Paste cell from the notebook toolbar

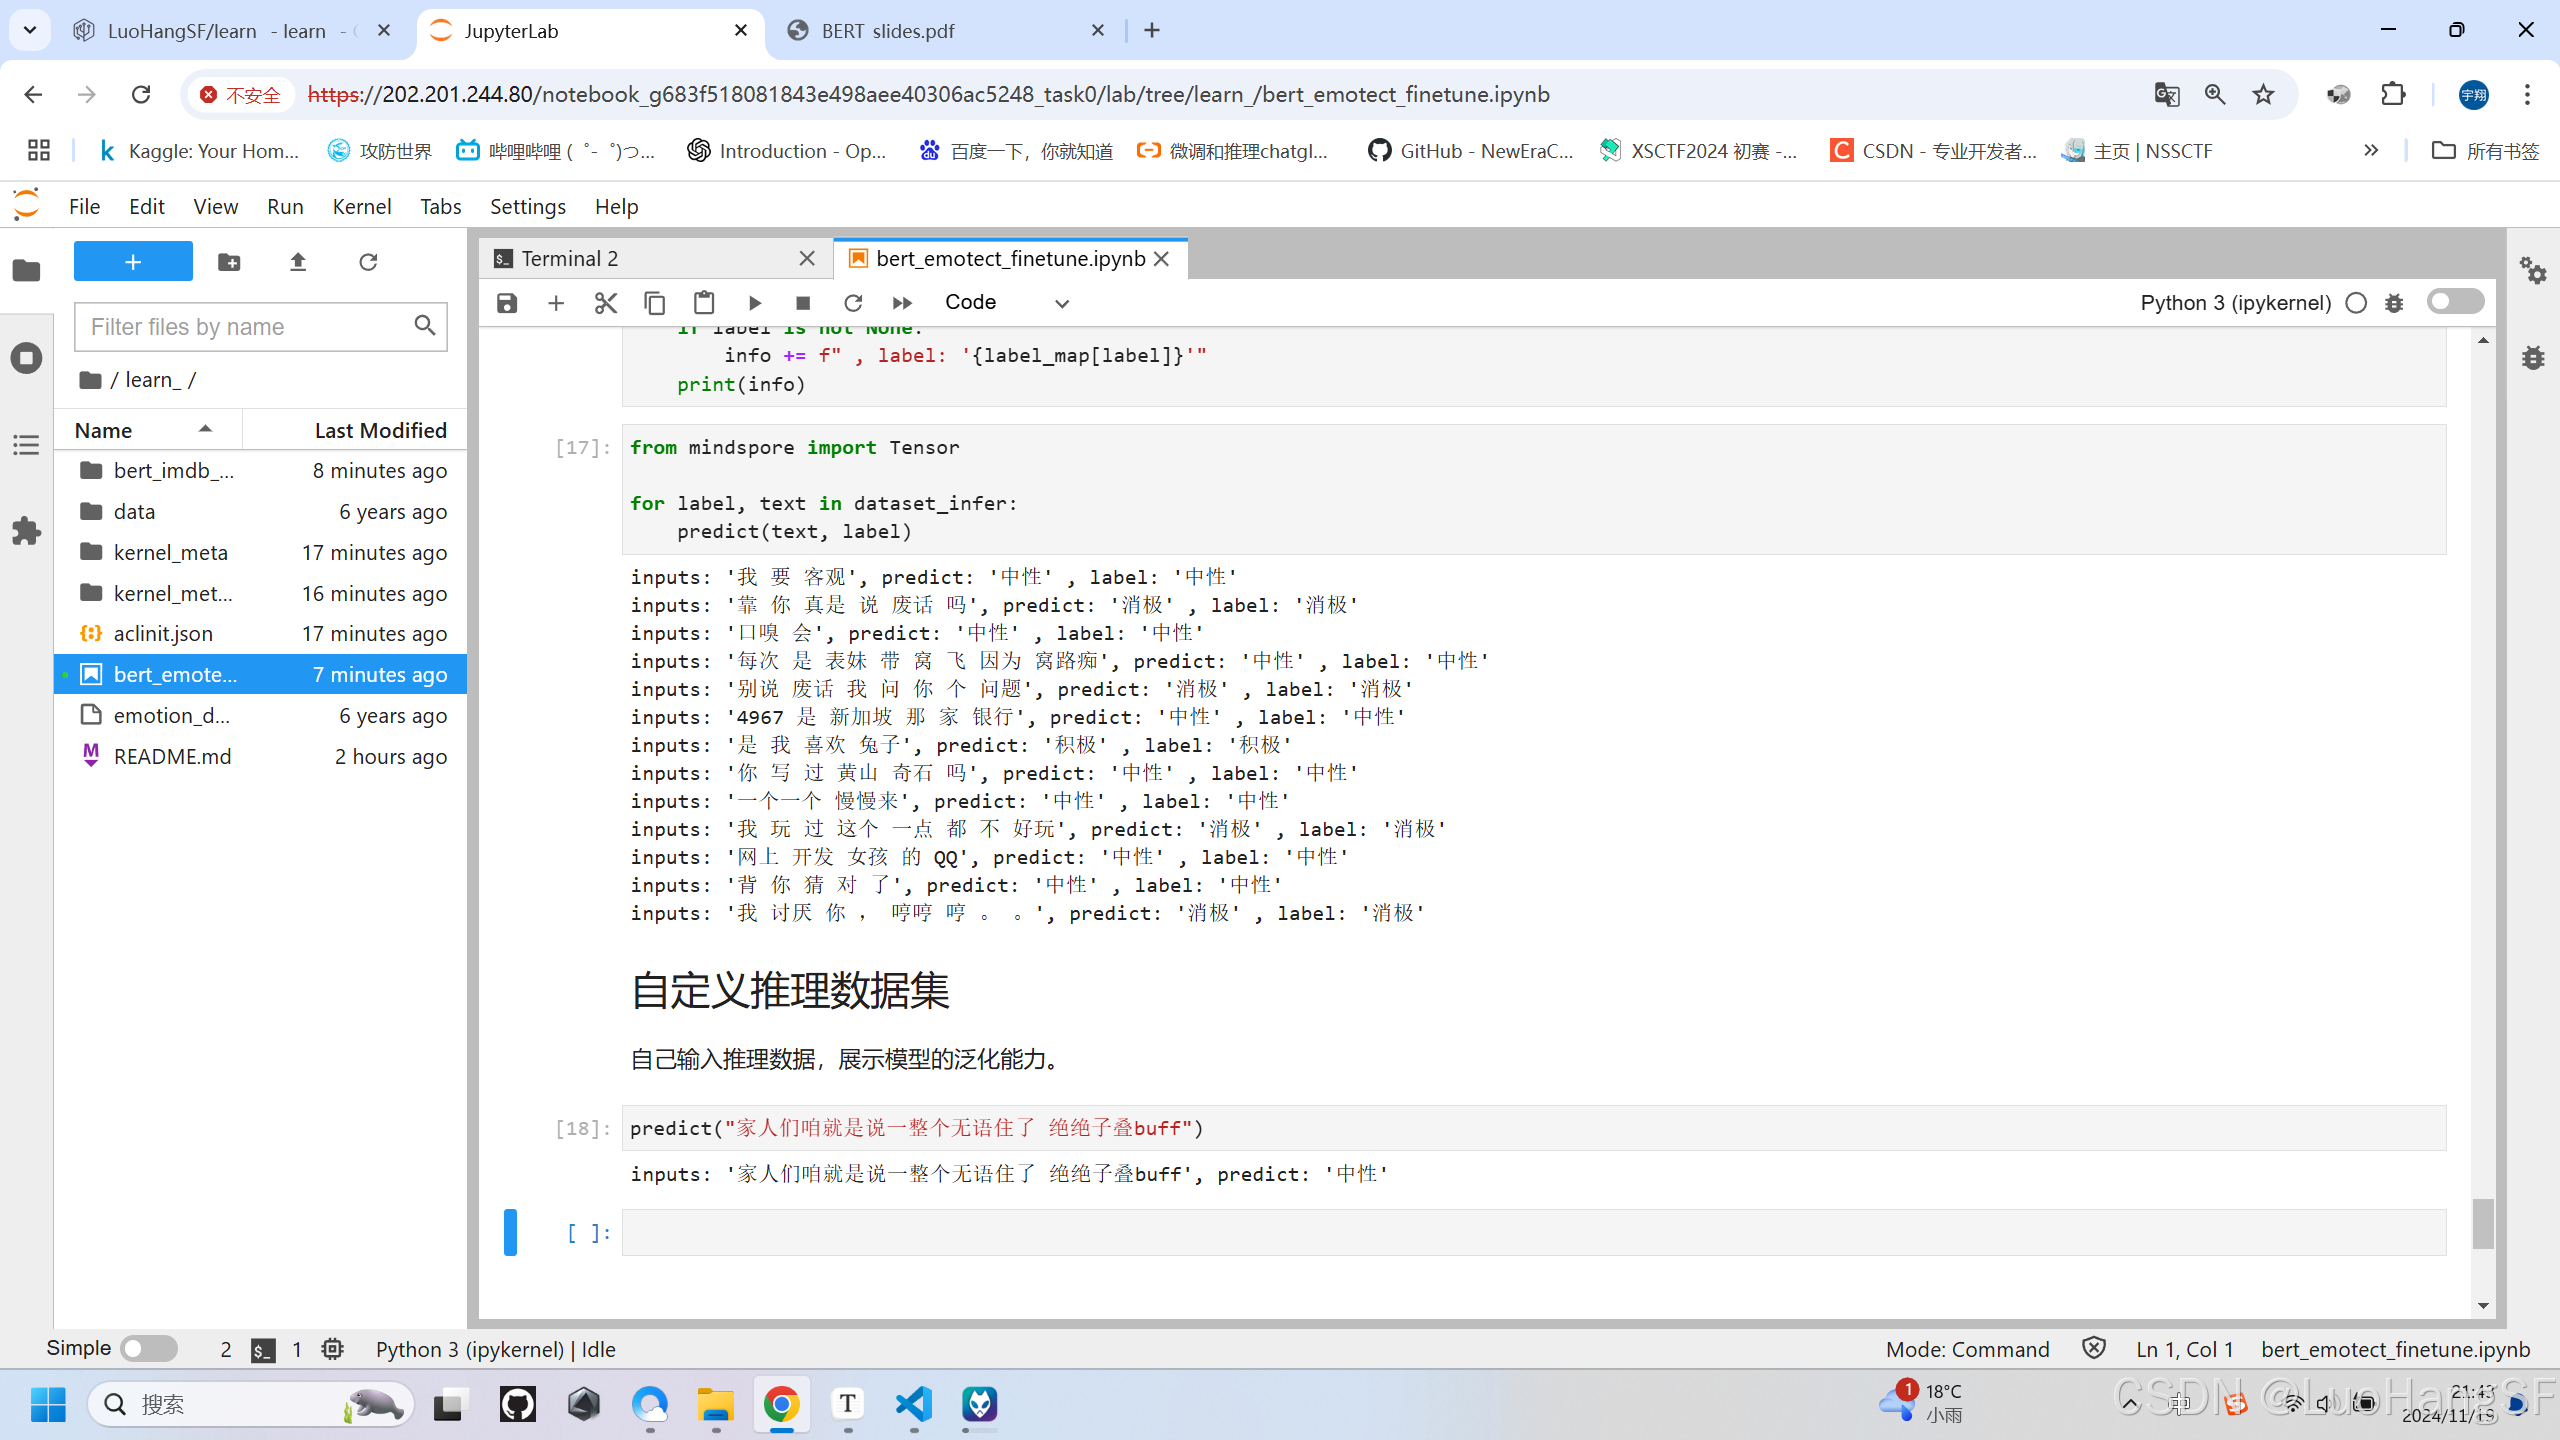704,303
